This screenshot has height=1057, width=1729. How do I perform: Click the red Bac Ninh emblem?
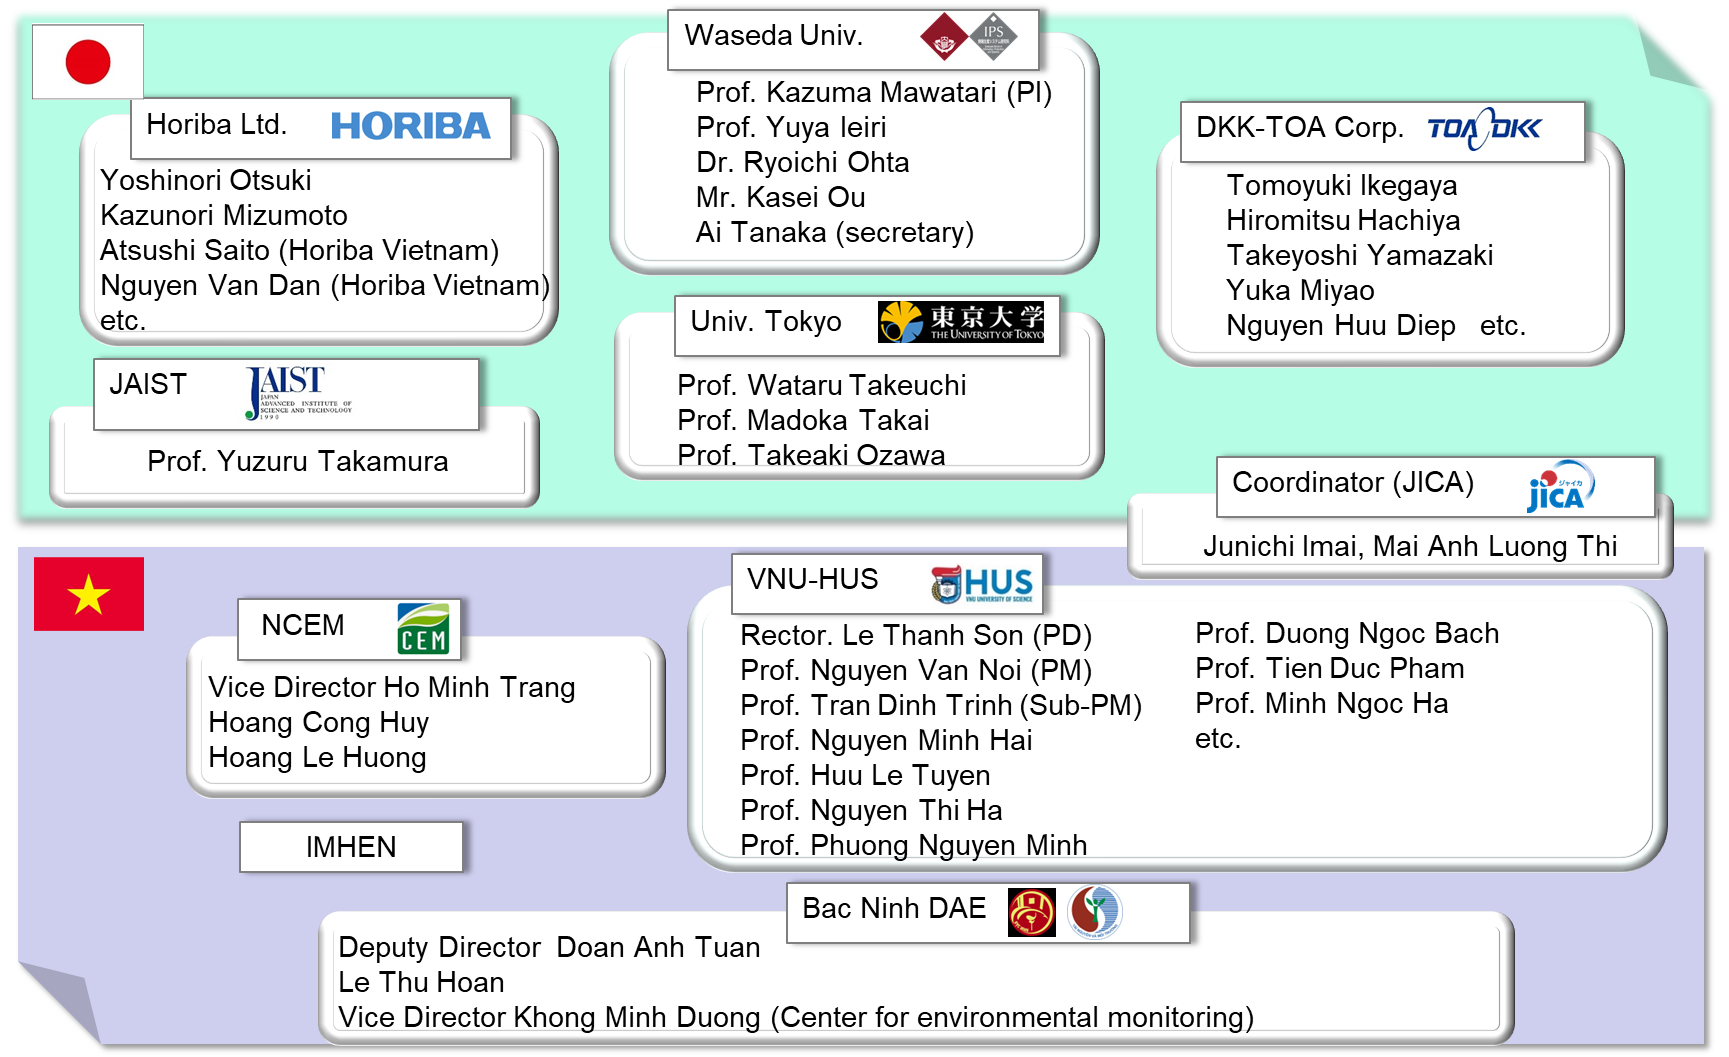click(1031, 912)
